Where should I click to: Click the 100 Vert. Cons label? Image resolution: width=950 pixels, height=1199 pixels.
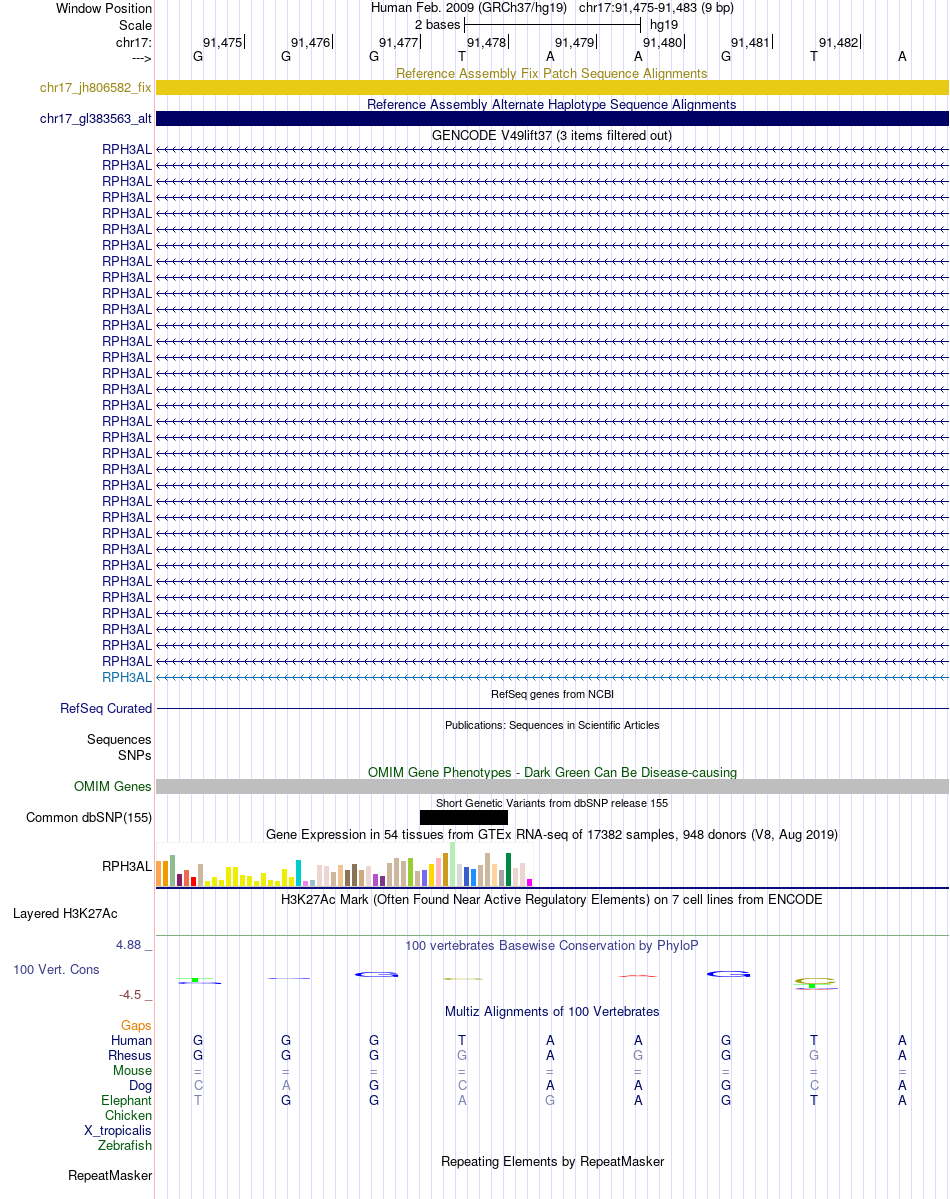coord(56,970)
